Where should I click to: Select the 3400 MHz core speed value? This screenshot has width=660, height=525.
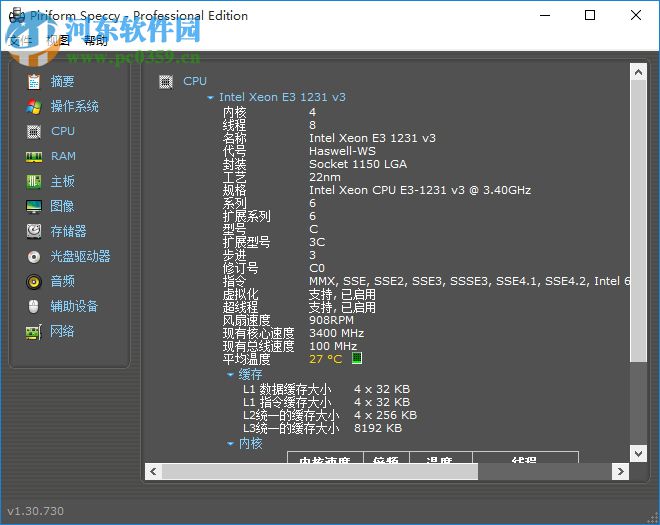[337, 333]
